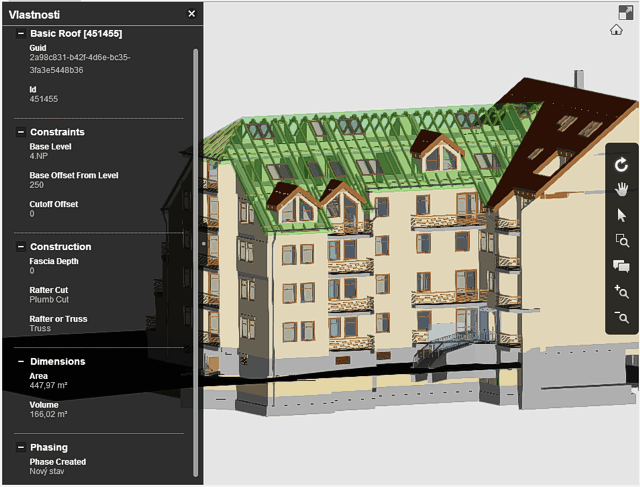Image resolution: width=640 pixels, height=487 pixels.
Task: Collapse the Construction section
Action: click(20, 247)
